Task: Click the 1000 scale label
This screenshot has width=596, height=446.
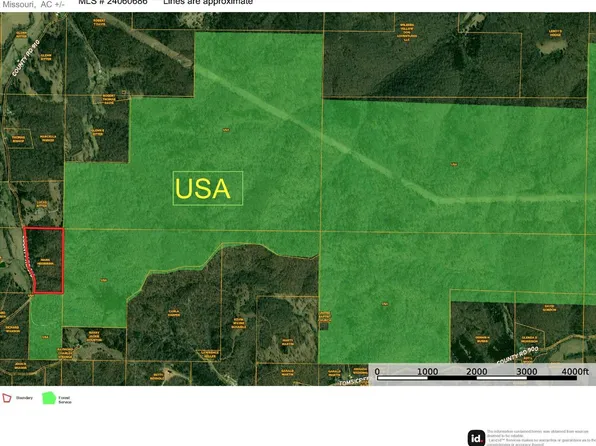Action: pyautogui.click(x=428, y=371)
